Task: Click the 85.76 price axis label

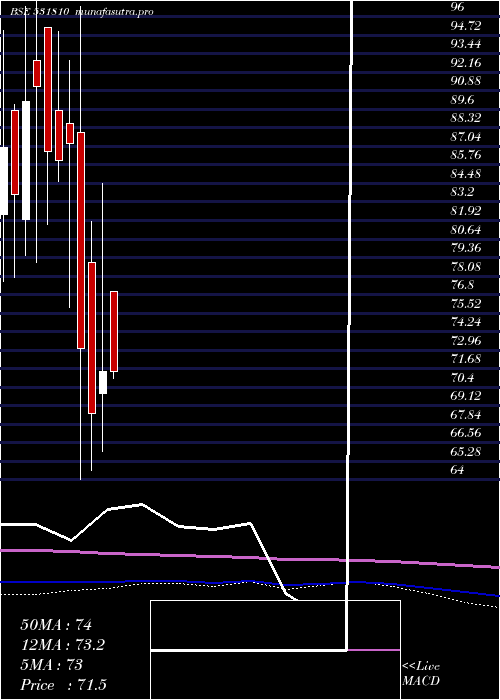Action: click(x=466, y=155)
